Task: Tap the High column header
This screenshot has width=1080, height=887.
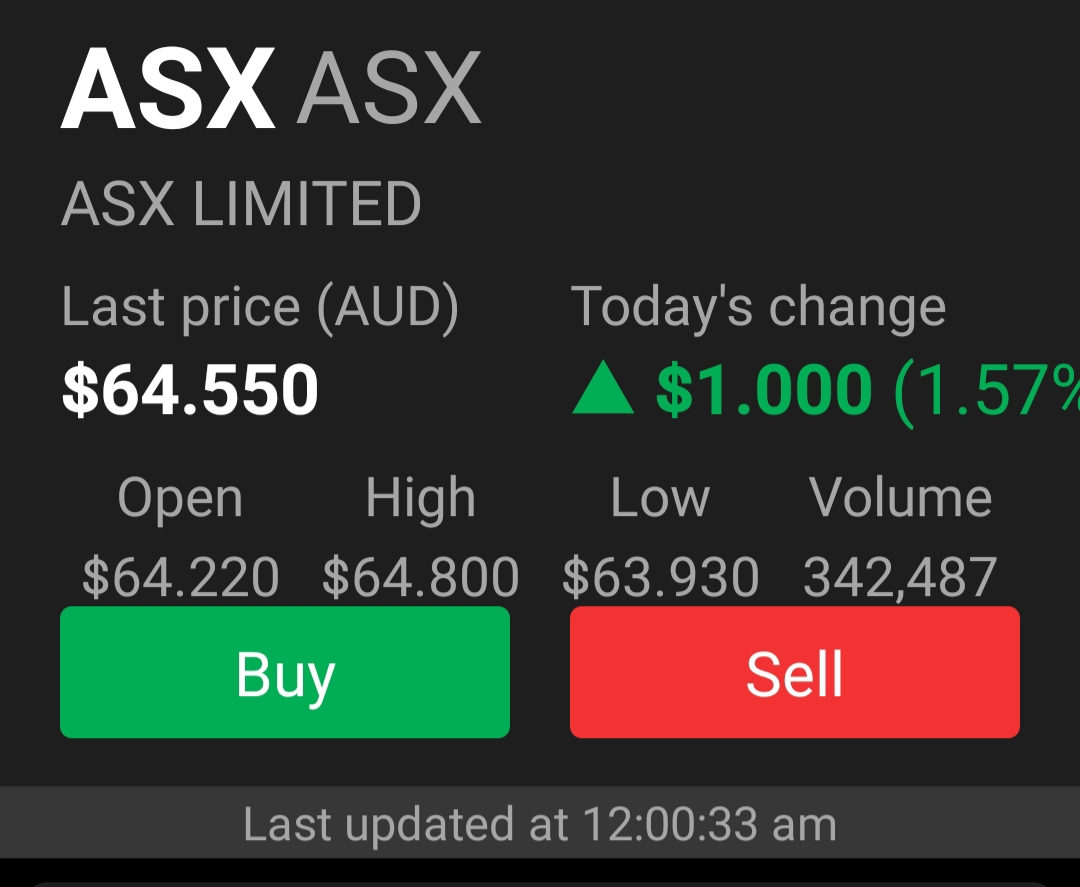Action: [x=420, y=497]
